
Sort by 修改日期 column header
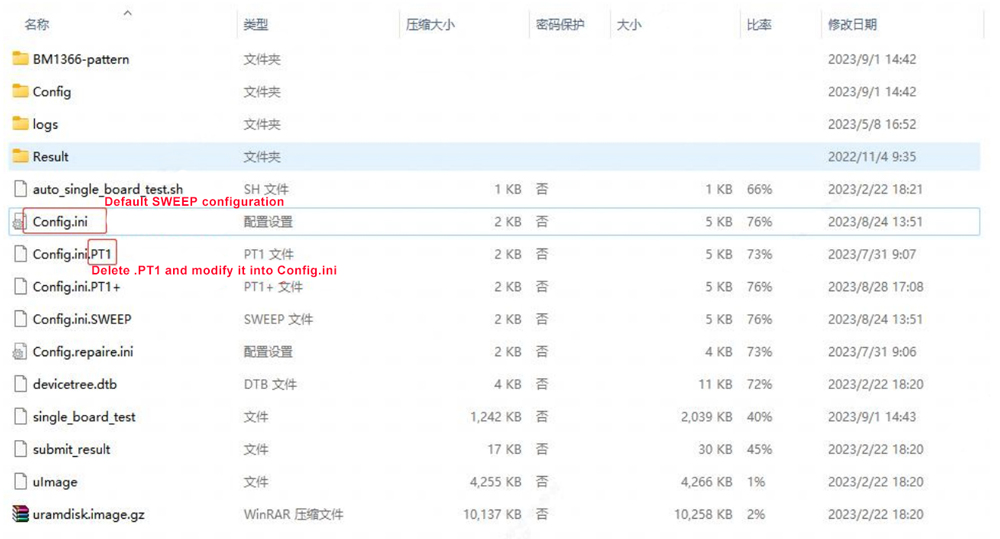tap(852, 24)
